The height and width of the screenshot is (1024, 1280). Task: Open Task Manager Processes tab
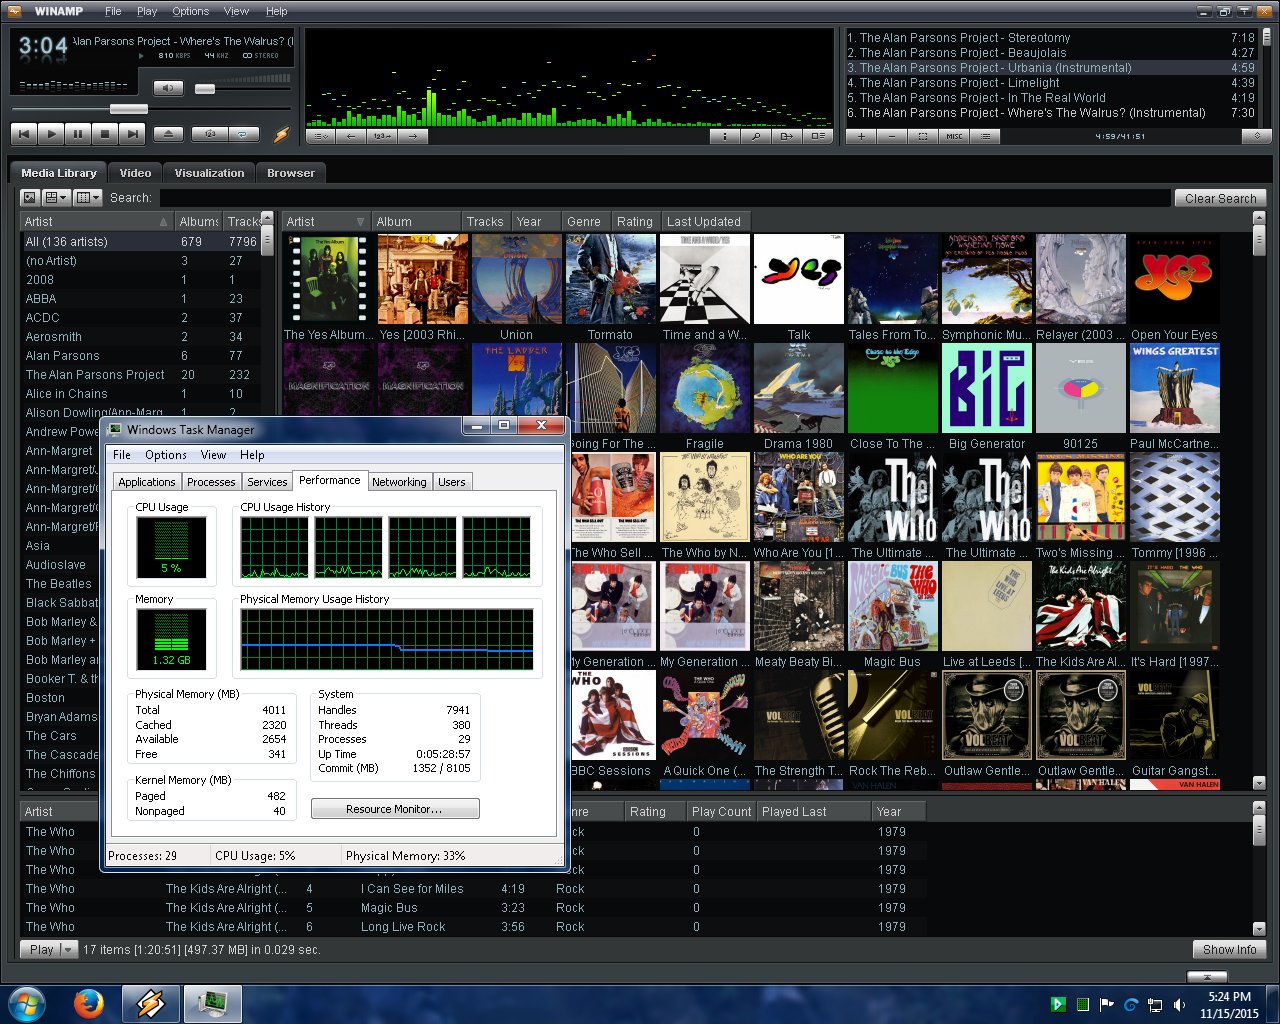coord(211,482)
